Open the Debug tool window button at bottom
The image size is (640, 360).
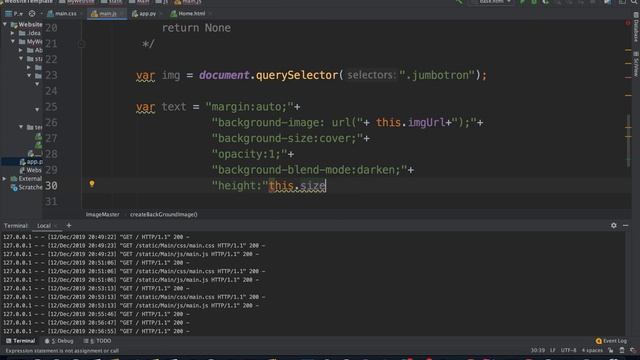tap(59, 341)
